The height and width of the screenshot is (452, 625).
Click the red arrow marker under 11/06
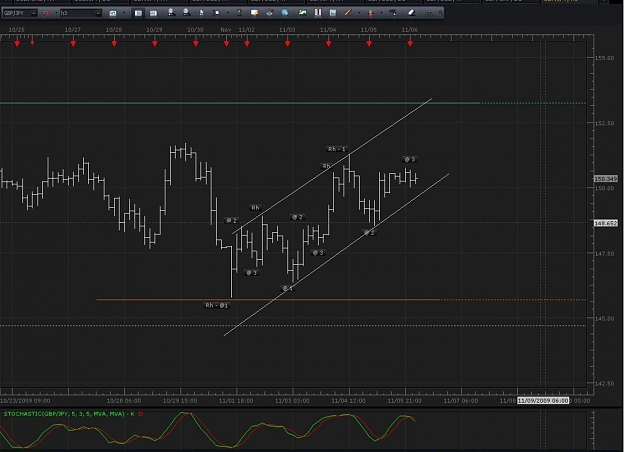coord(410,43)
